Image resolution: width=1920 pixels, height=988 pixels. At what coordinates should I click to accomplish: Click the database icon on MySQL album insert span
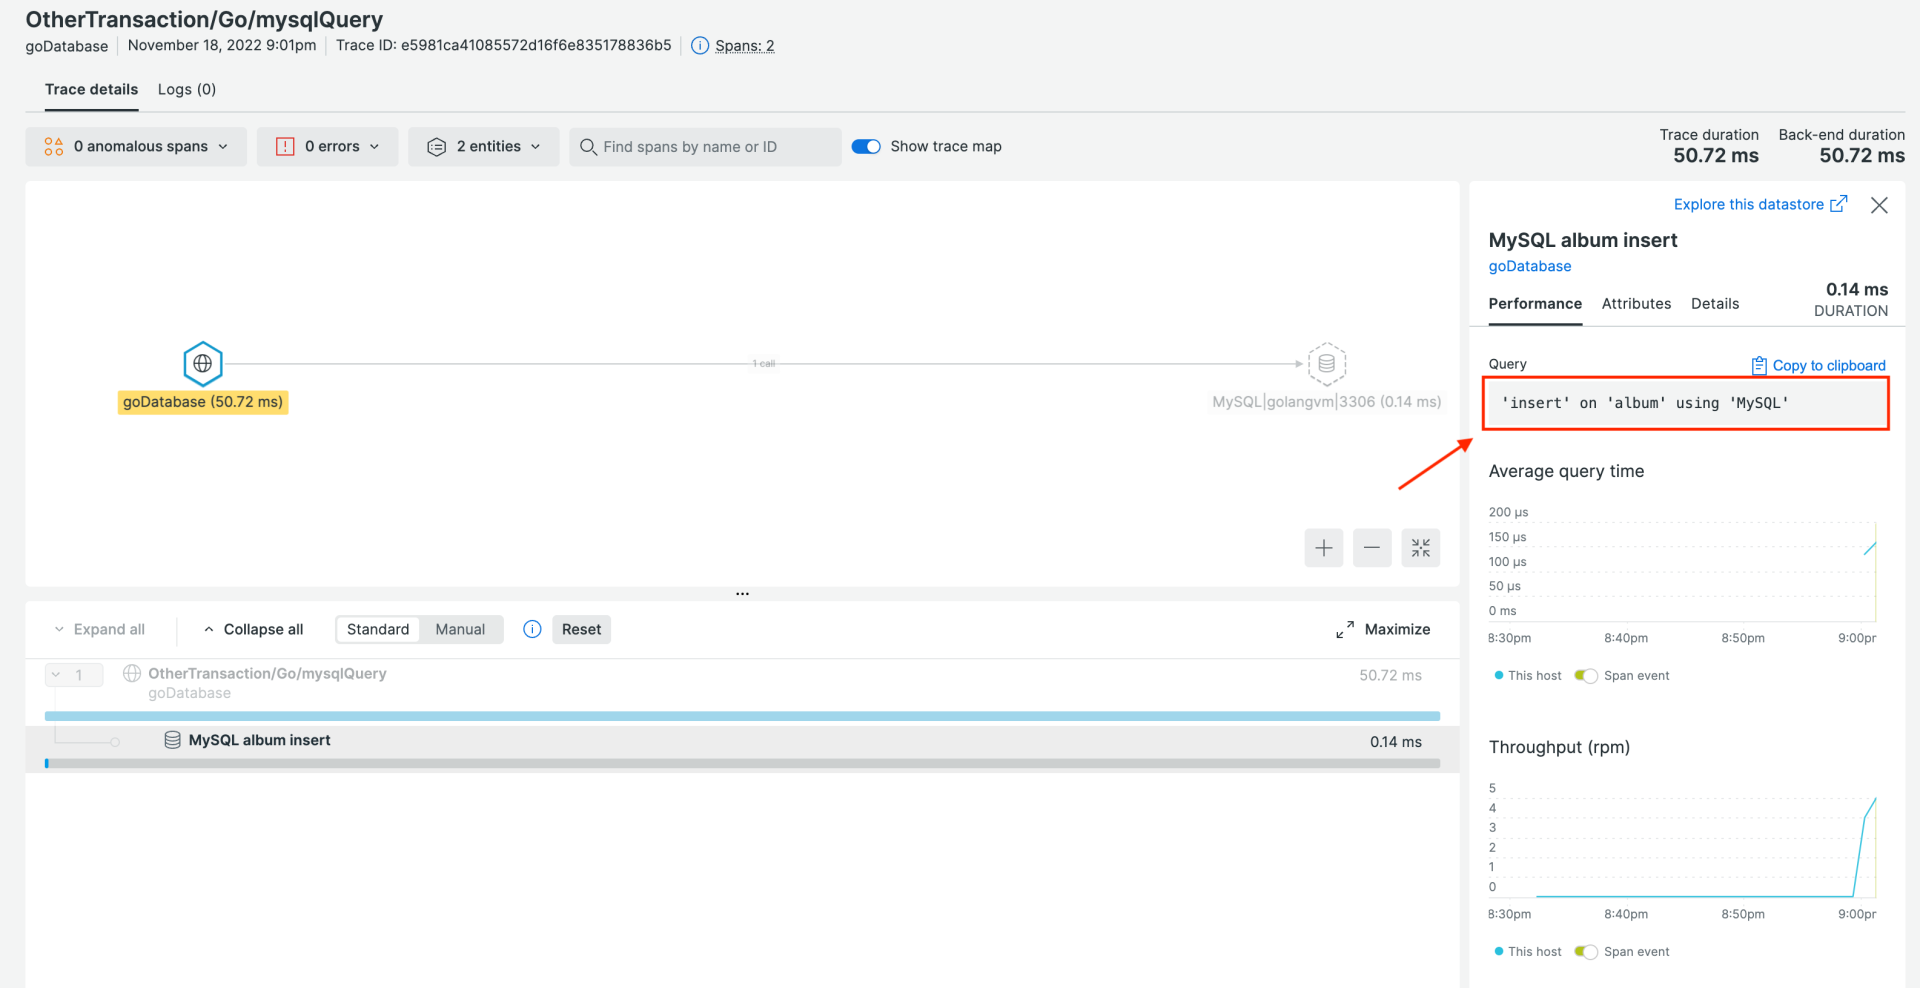(171, 740)
